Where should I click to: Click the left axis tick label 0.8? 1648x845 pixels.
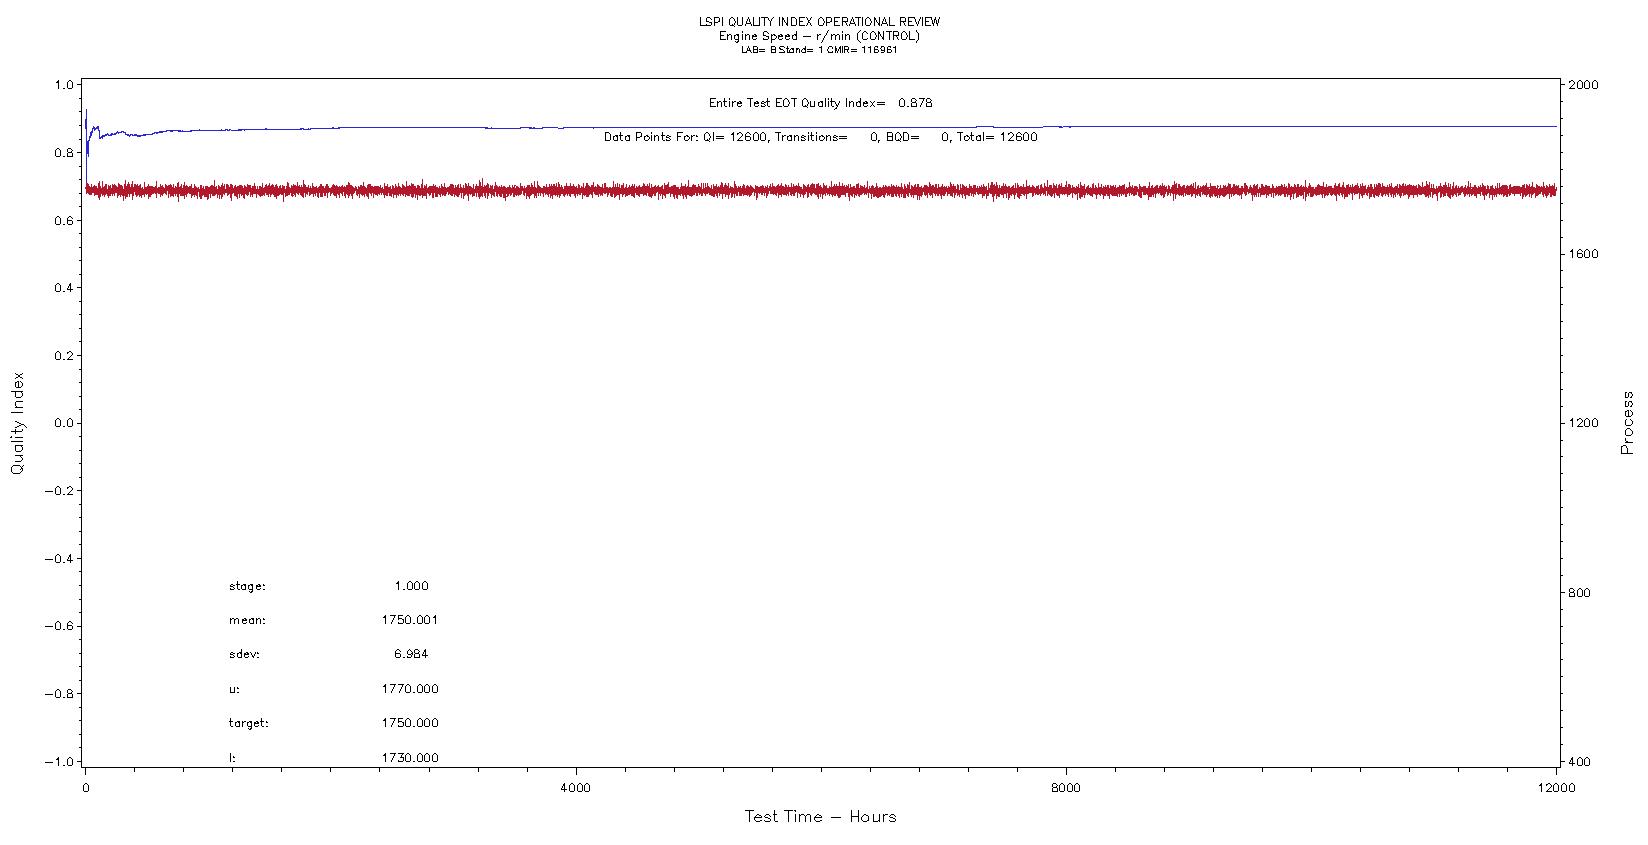(64, 153)
